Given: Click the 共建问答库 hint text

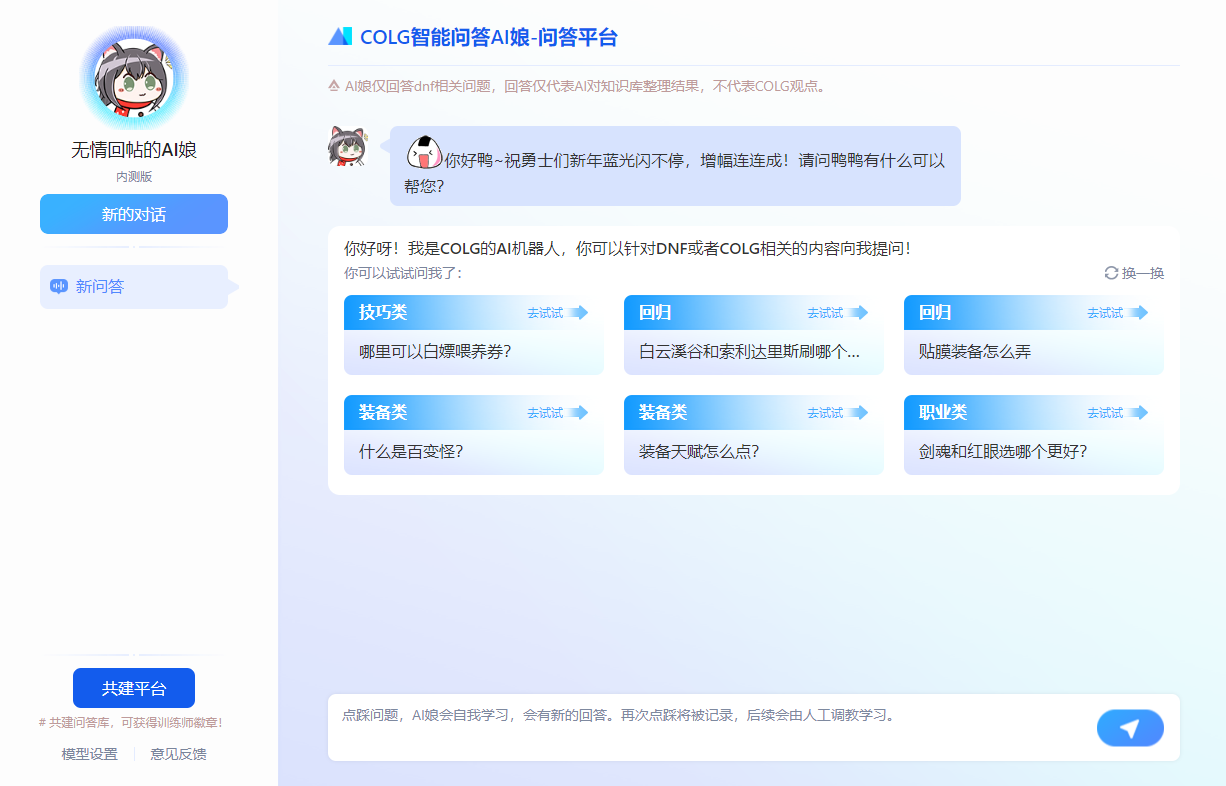Looking at the screenshot, I should 130,722.
